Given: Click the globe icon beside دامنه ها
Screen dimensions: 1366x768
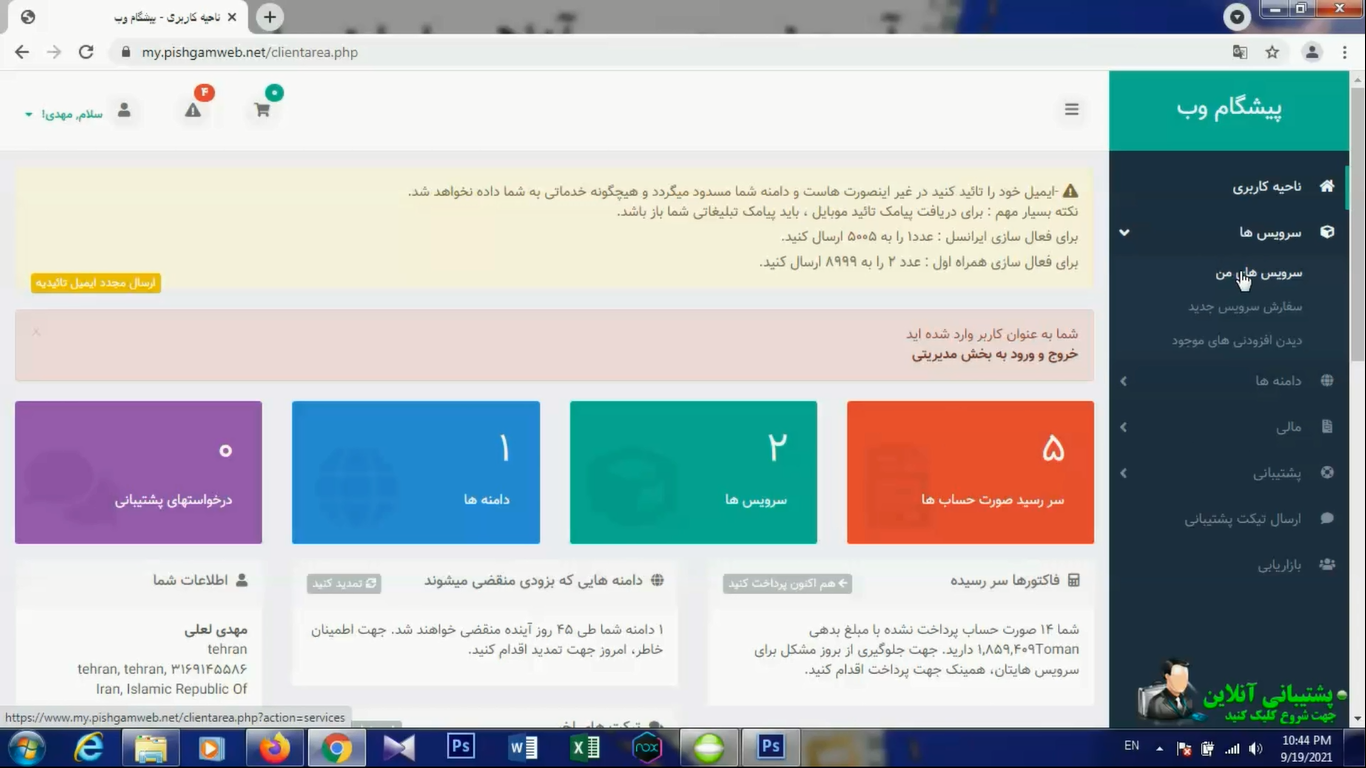Looking at the screenshot, I should tap(1327, 380).
